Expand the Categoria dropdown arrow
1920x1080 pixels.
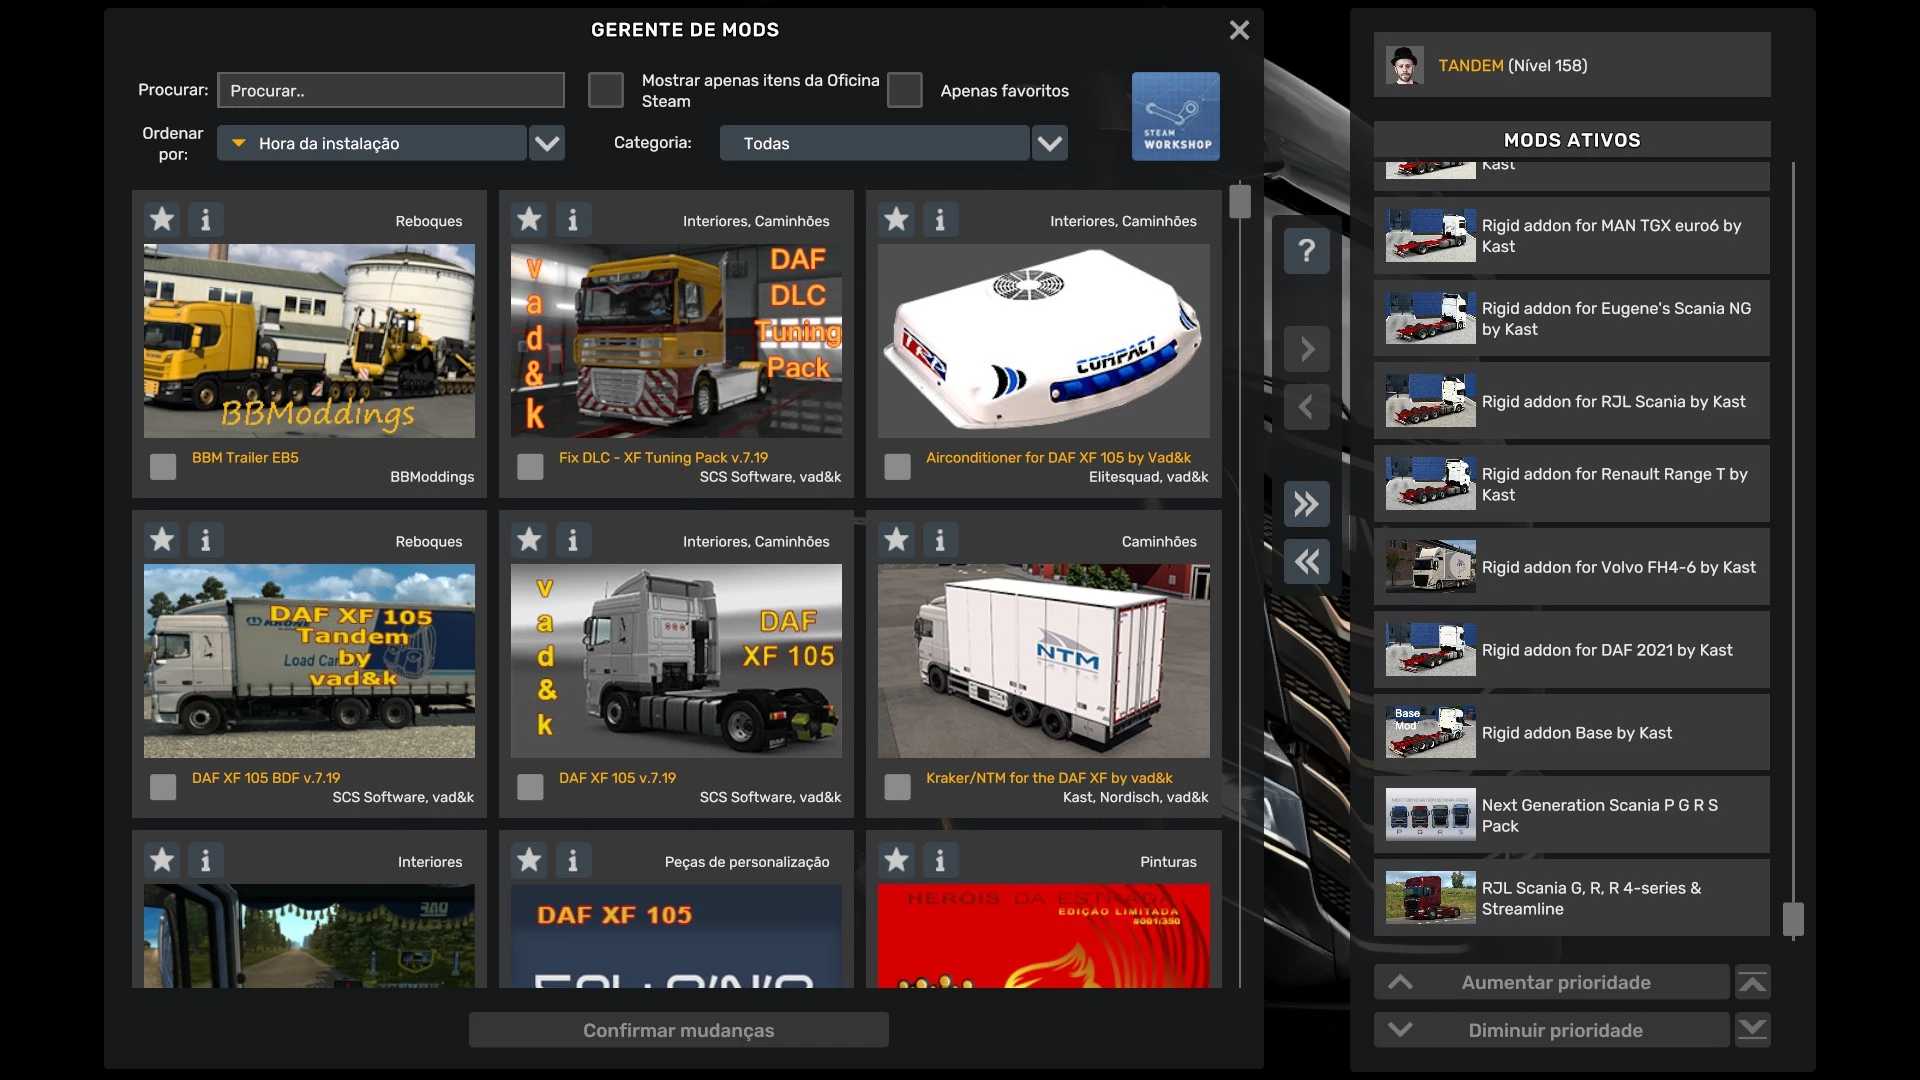click(x=1049, y=143)
